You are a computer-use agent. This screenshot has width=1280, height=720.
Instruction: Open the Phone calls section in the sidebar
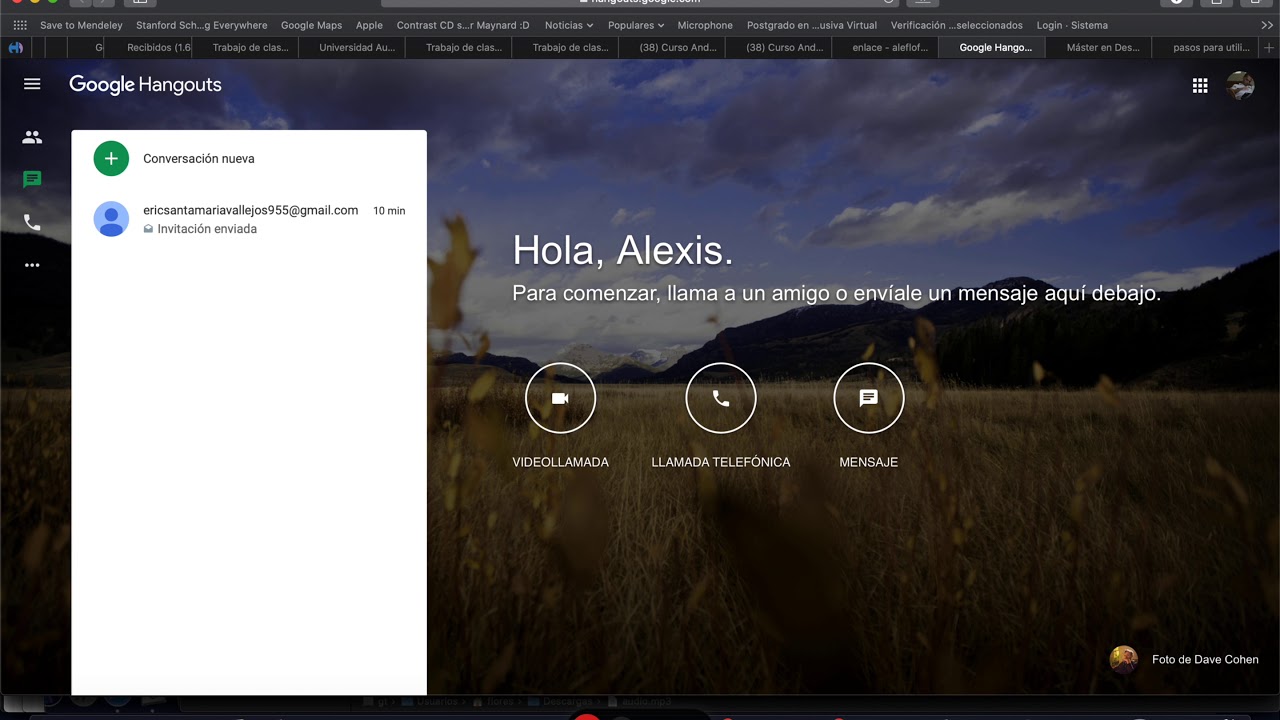32,222
